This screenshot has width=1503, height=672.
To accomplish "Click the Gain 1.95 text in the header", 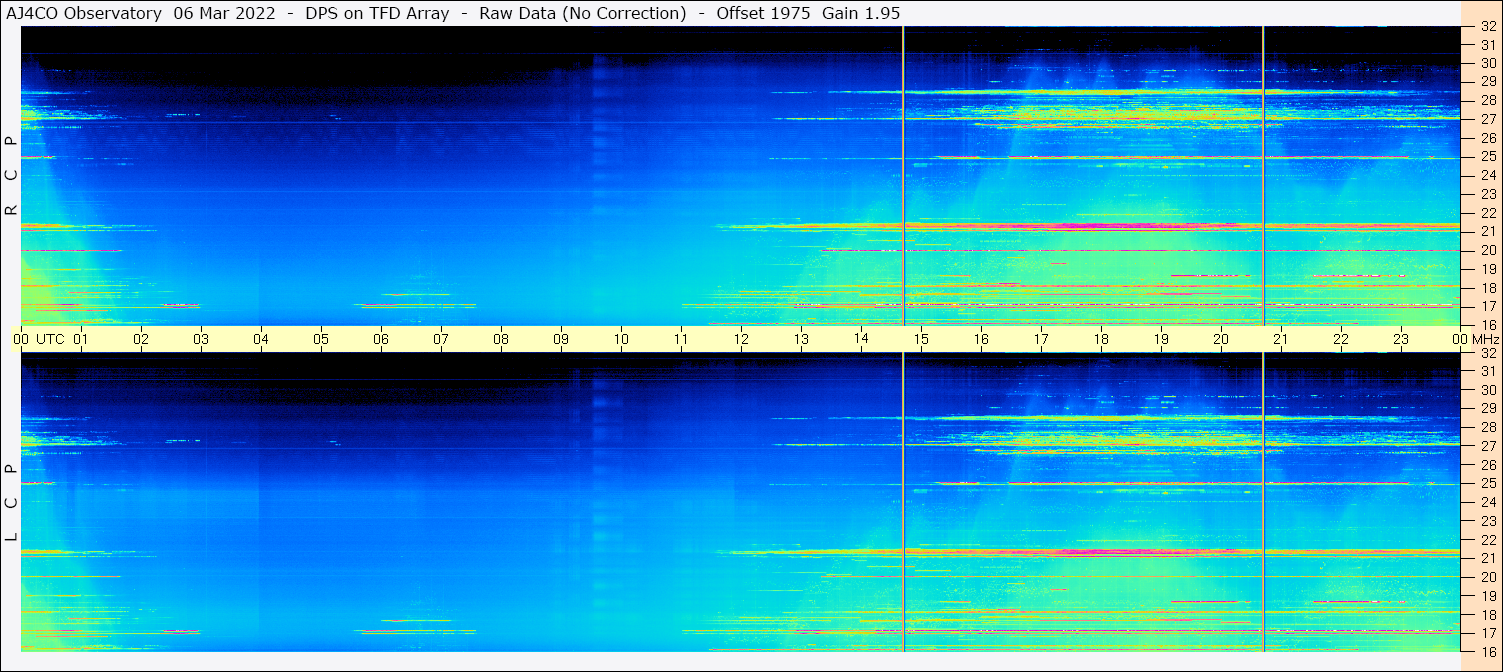I will (861, 13).
